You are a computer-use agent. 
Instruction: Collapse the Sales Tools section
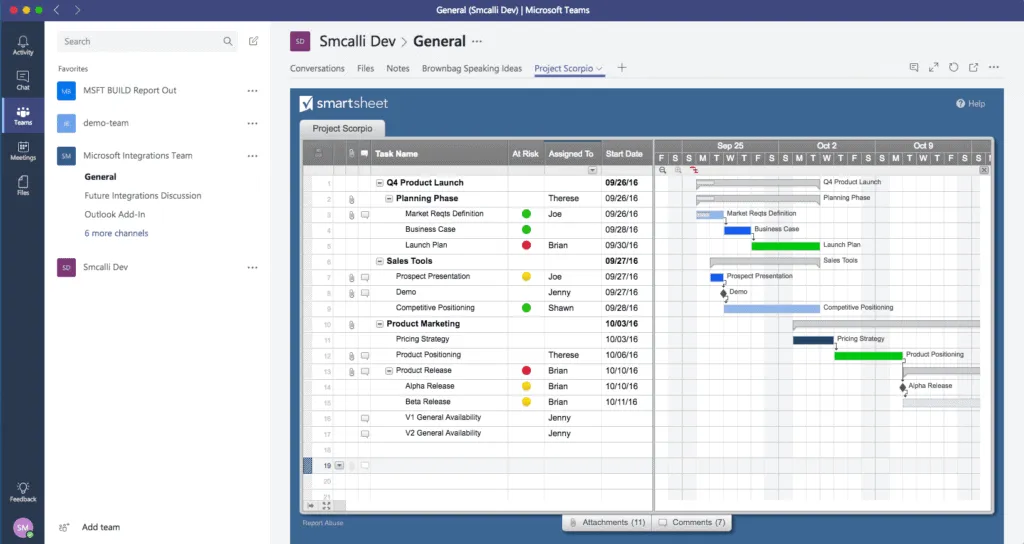(x=380, y=261)
